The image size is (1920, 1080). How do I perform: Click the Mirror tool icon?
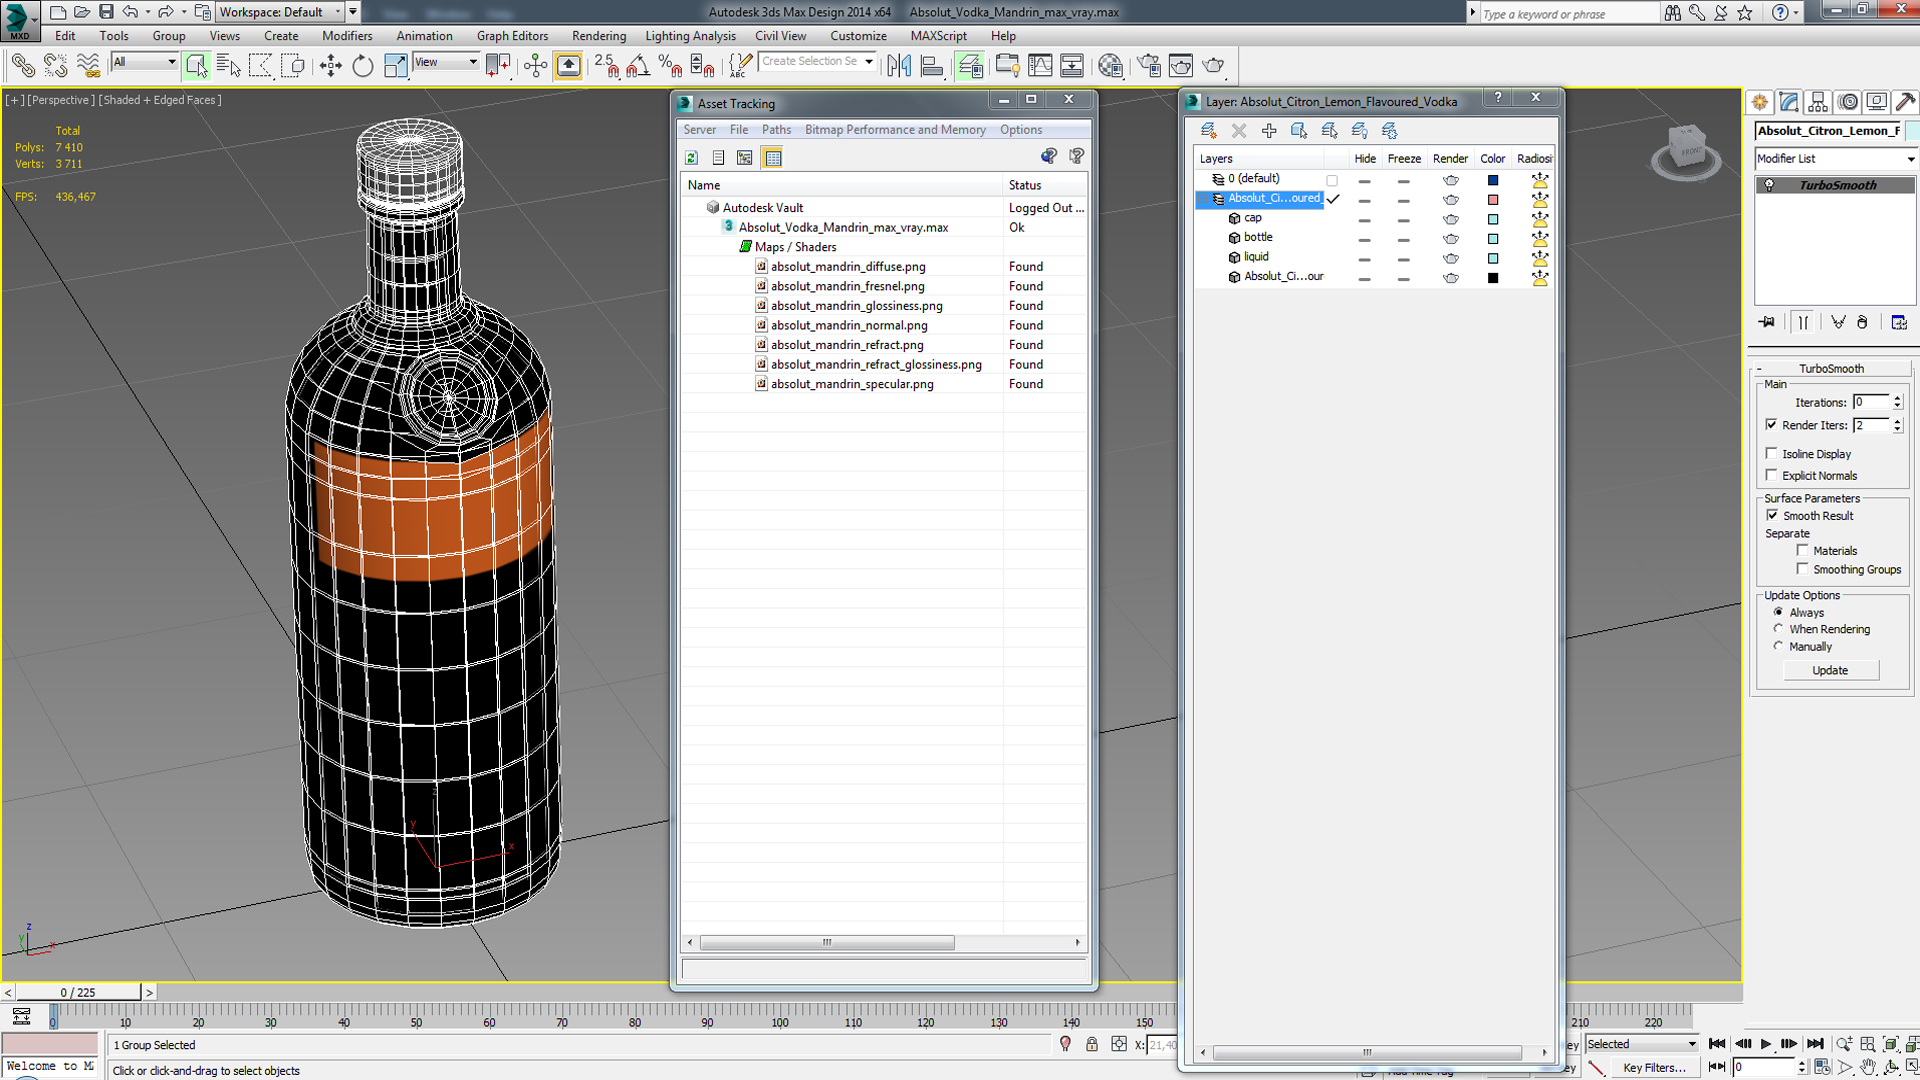(899, 66)
